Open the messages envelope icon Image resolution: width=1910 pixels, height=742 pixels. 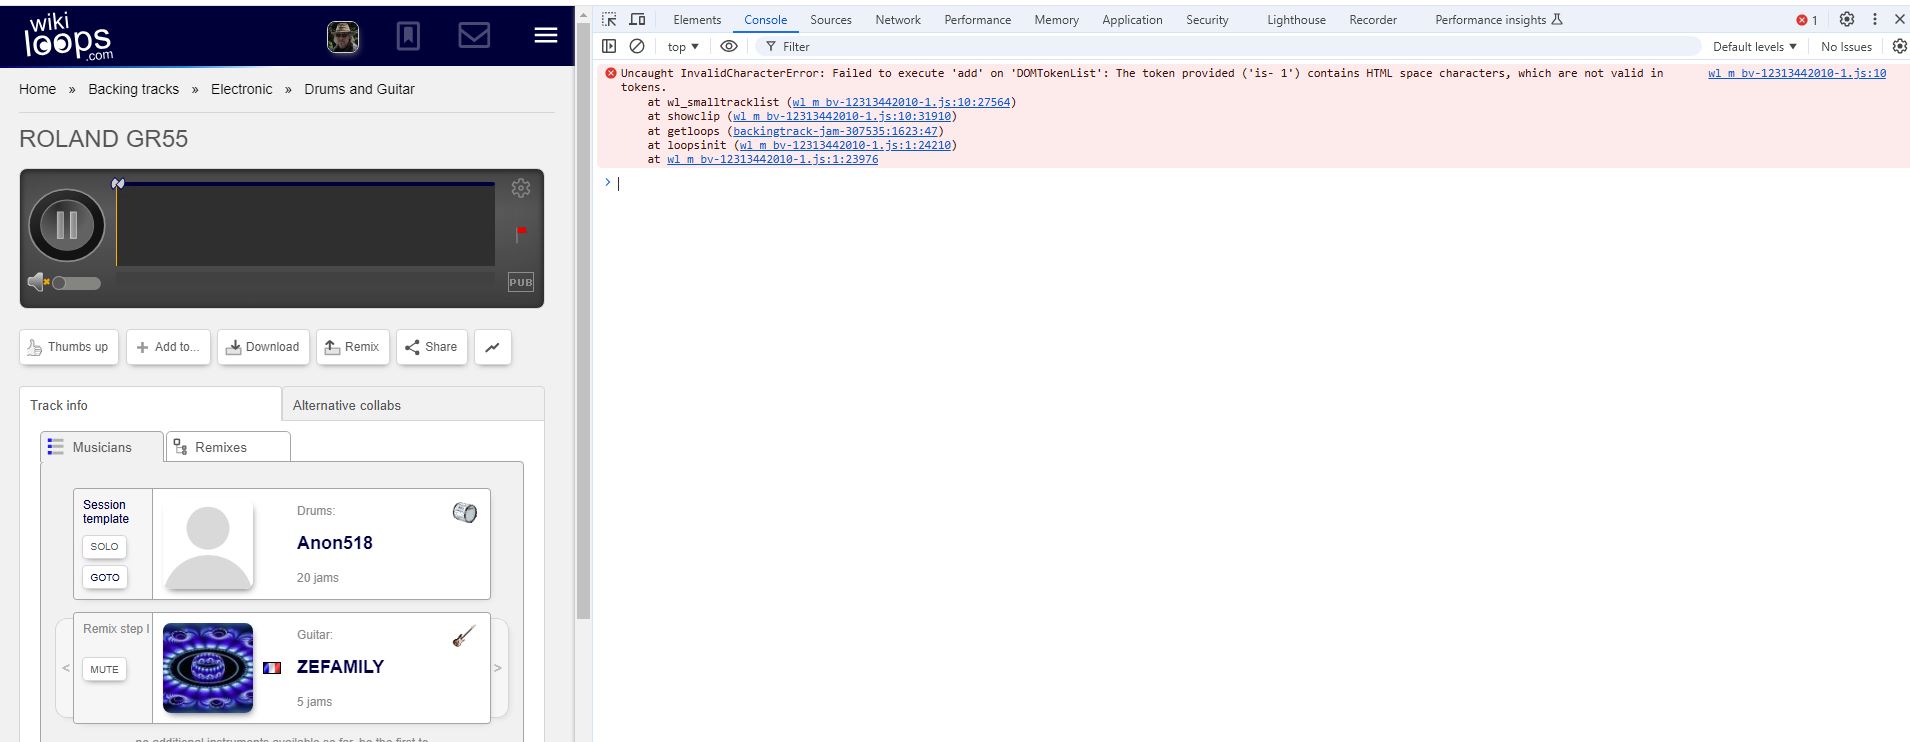(x=474, y=36)
